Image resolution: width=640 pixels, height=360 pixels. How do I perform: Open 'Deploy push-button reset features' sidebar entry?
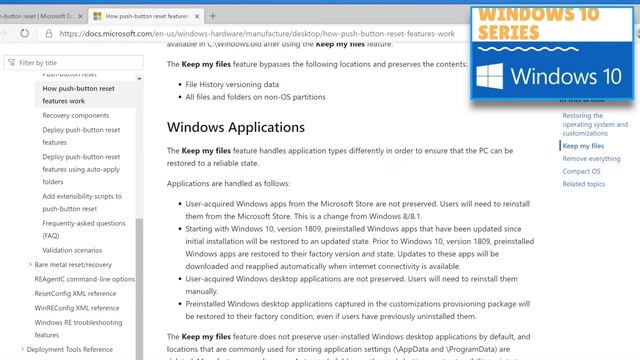[81, 136]
